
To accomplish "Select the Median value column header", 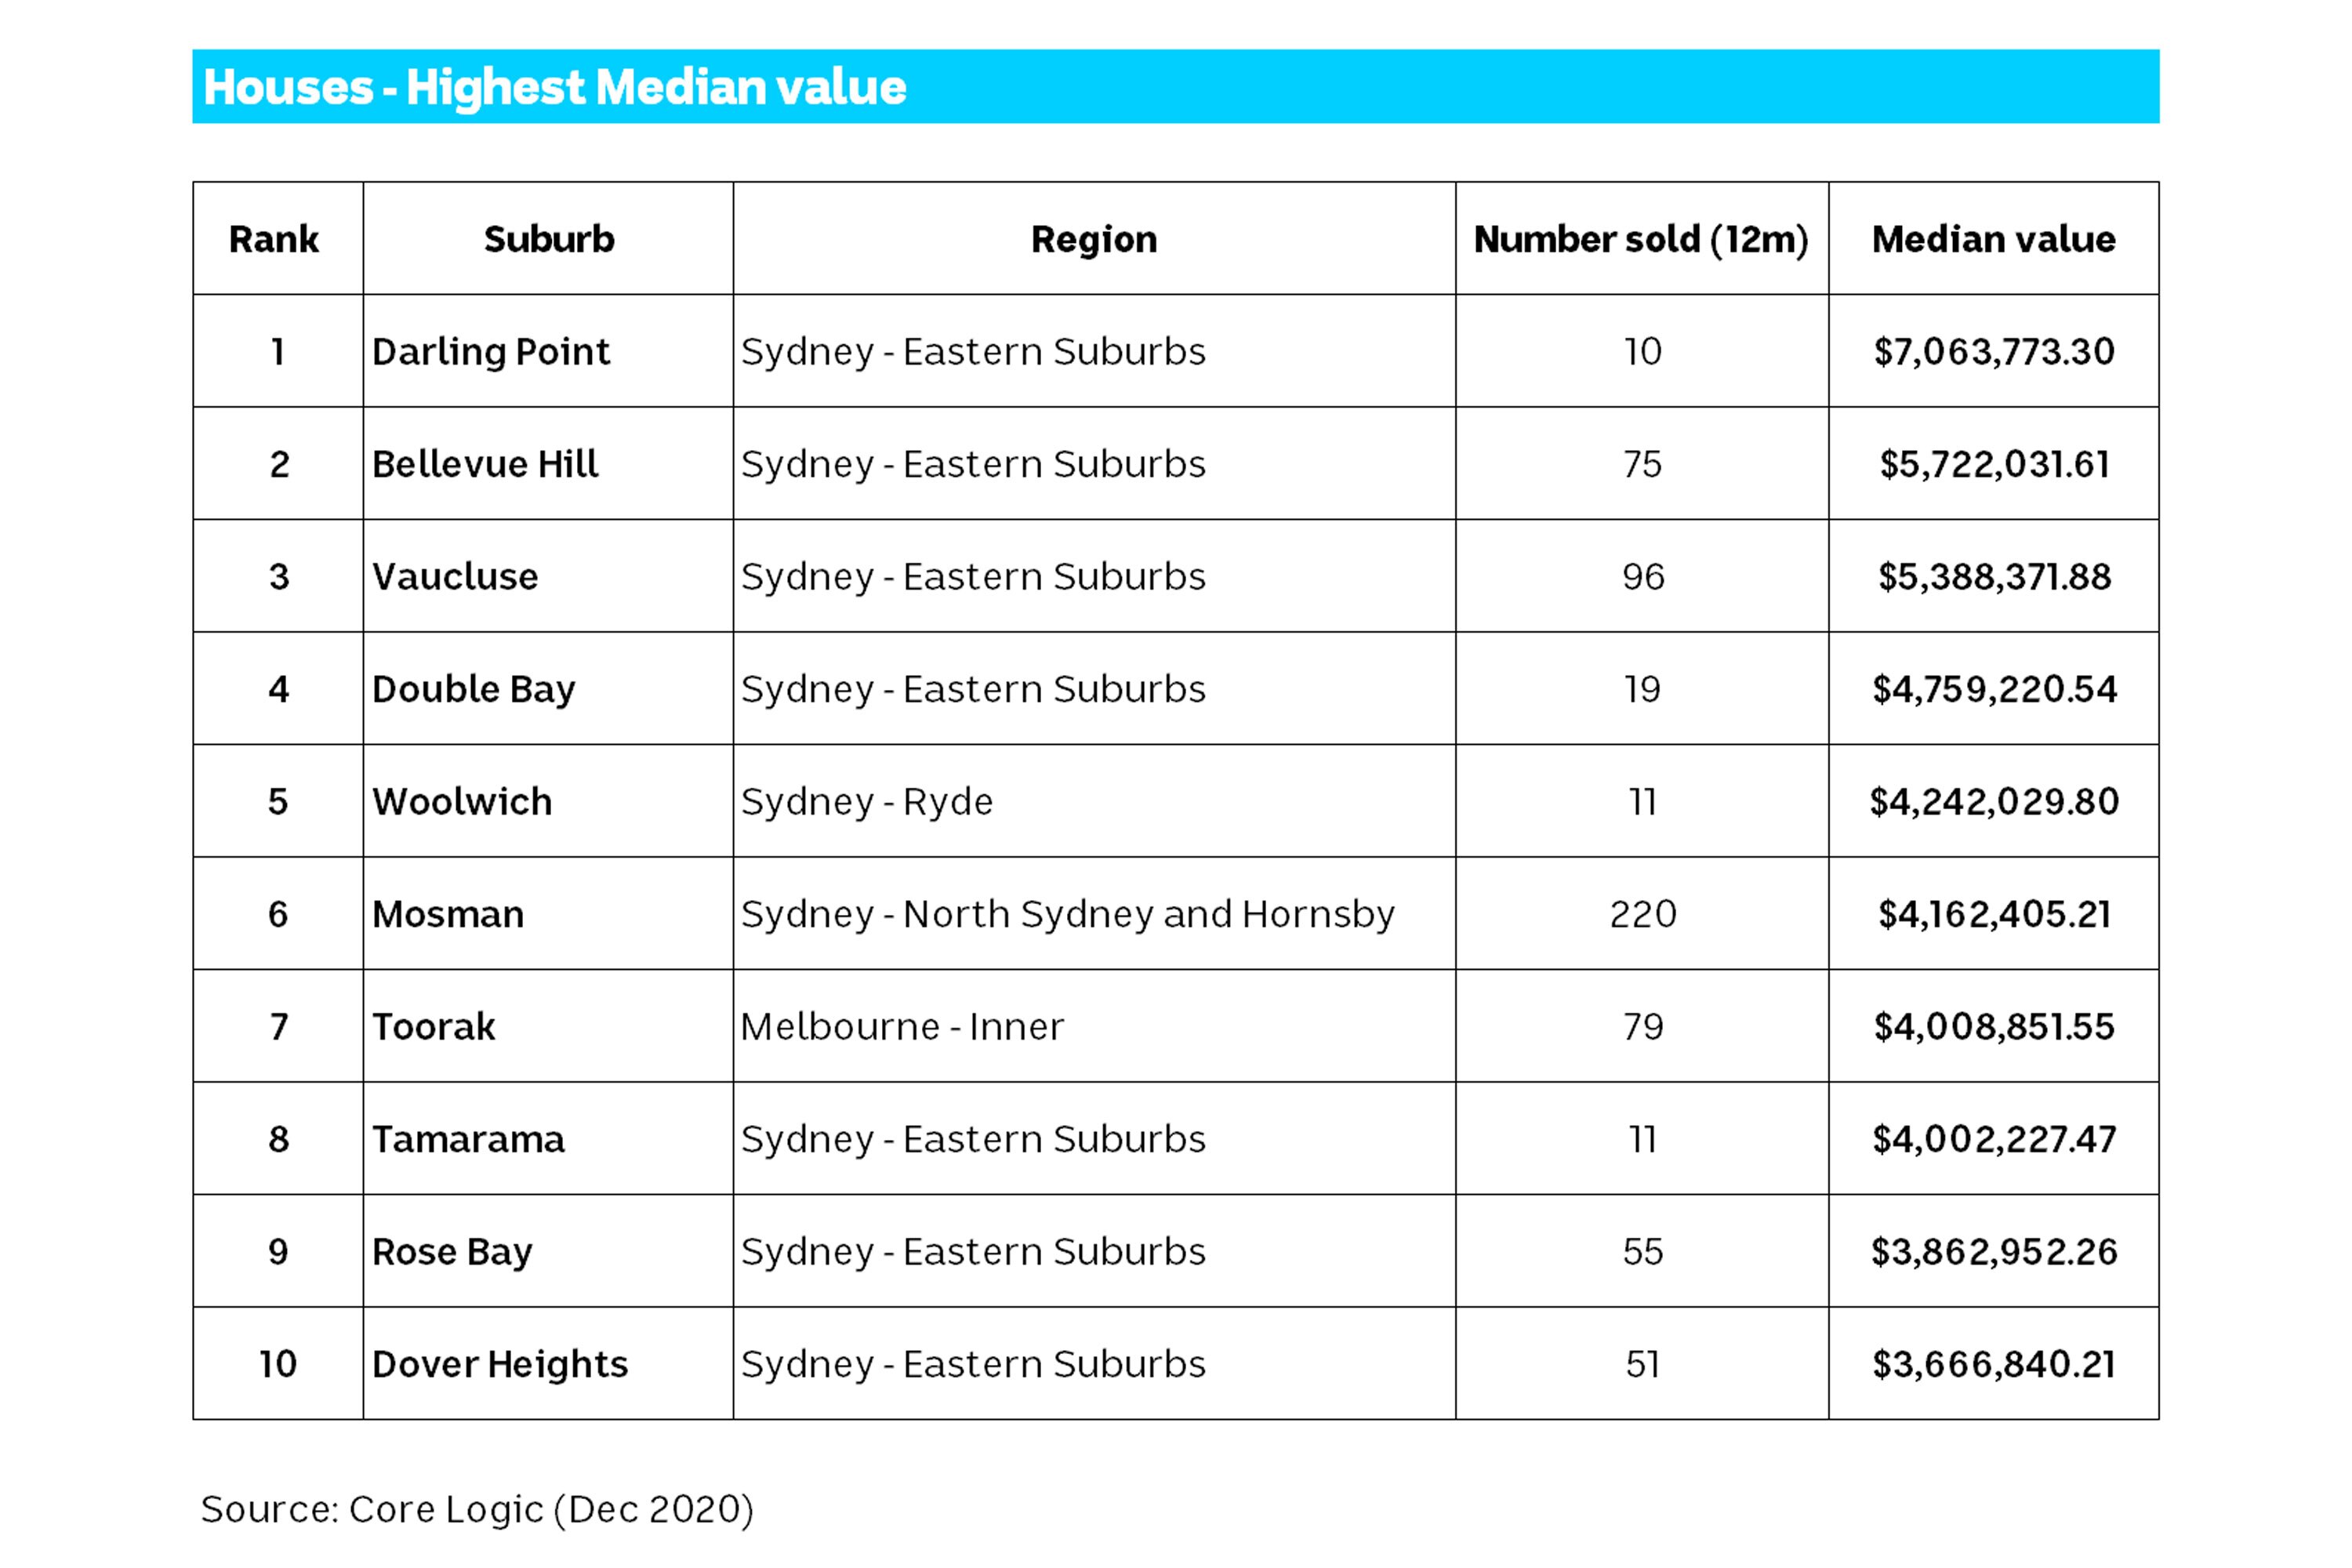I will 1993,239.
